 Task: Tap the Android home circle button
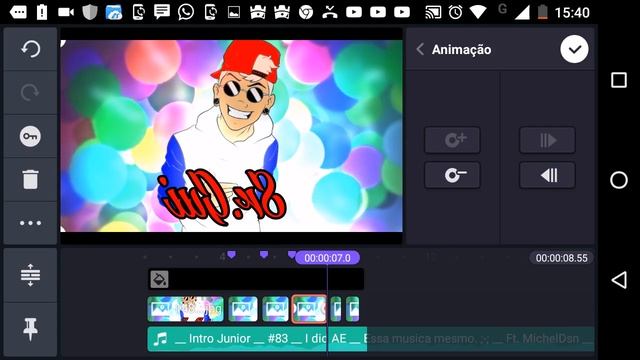click(619, 180)
